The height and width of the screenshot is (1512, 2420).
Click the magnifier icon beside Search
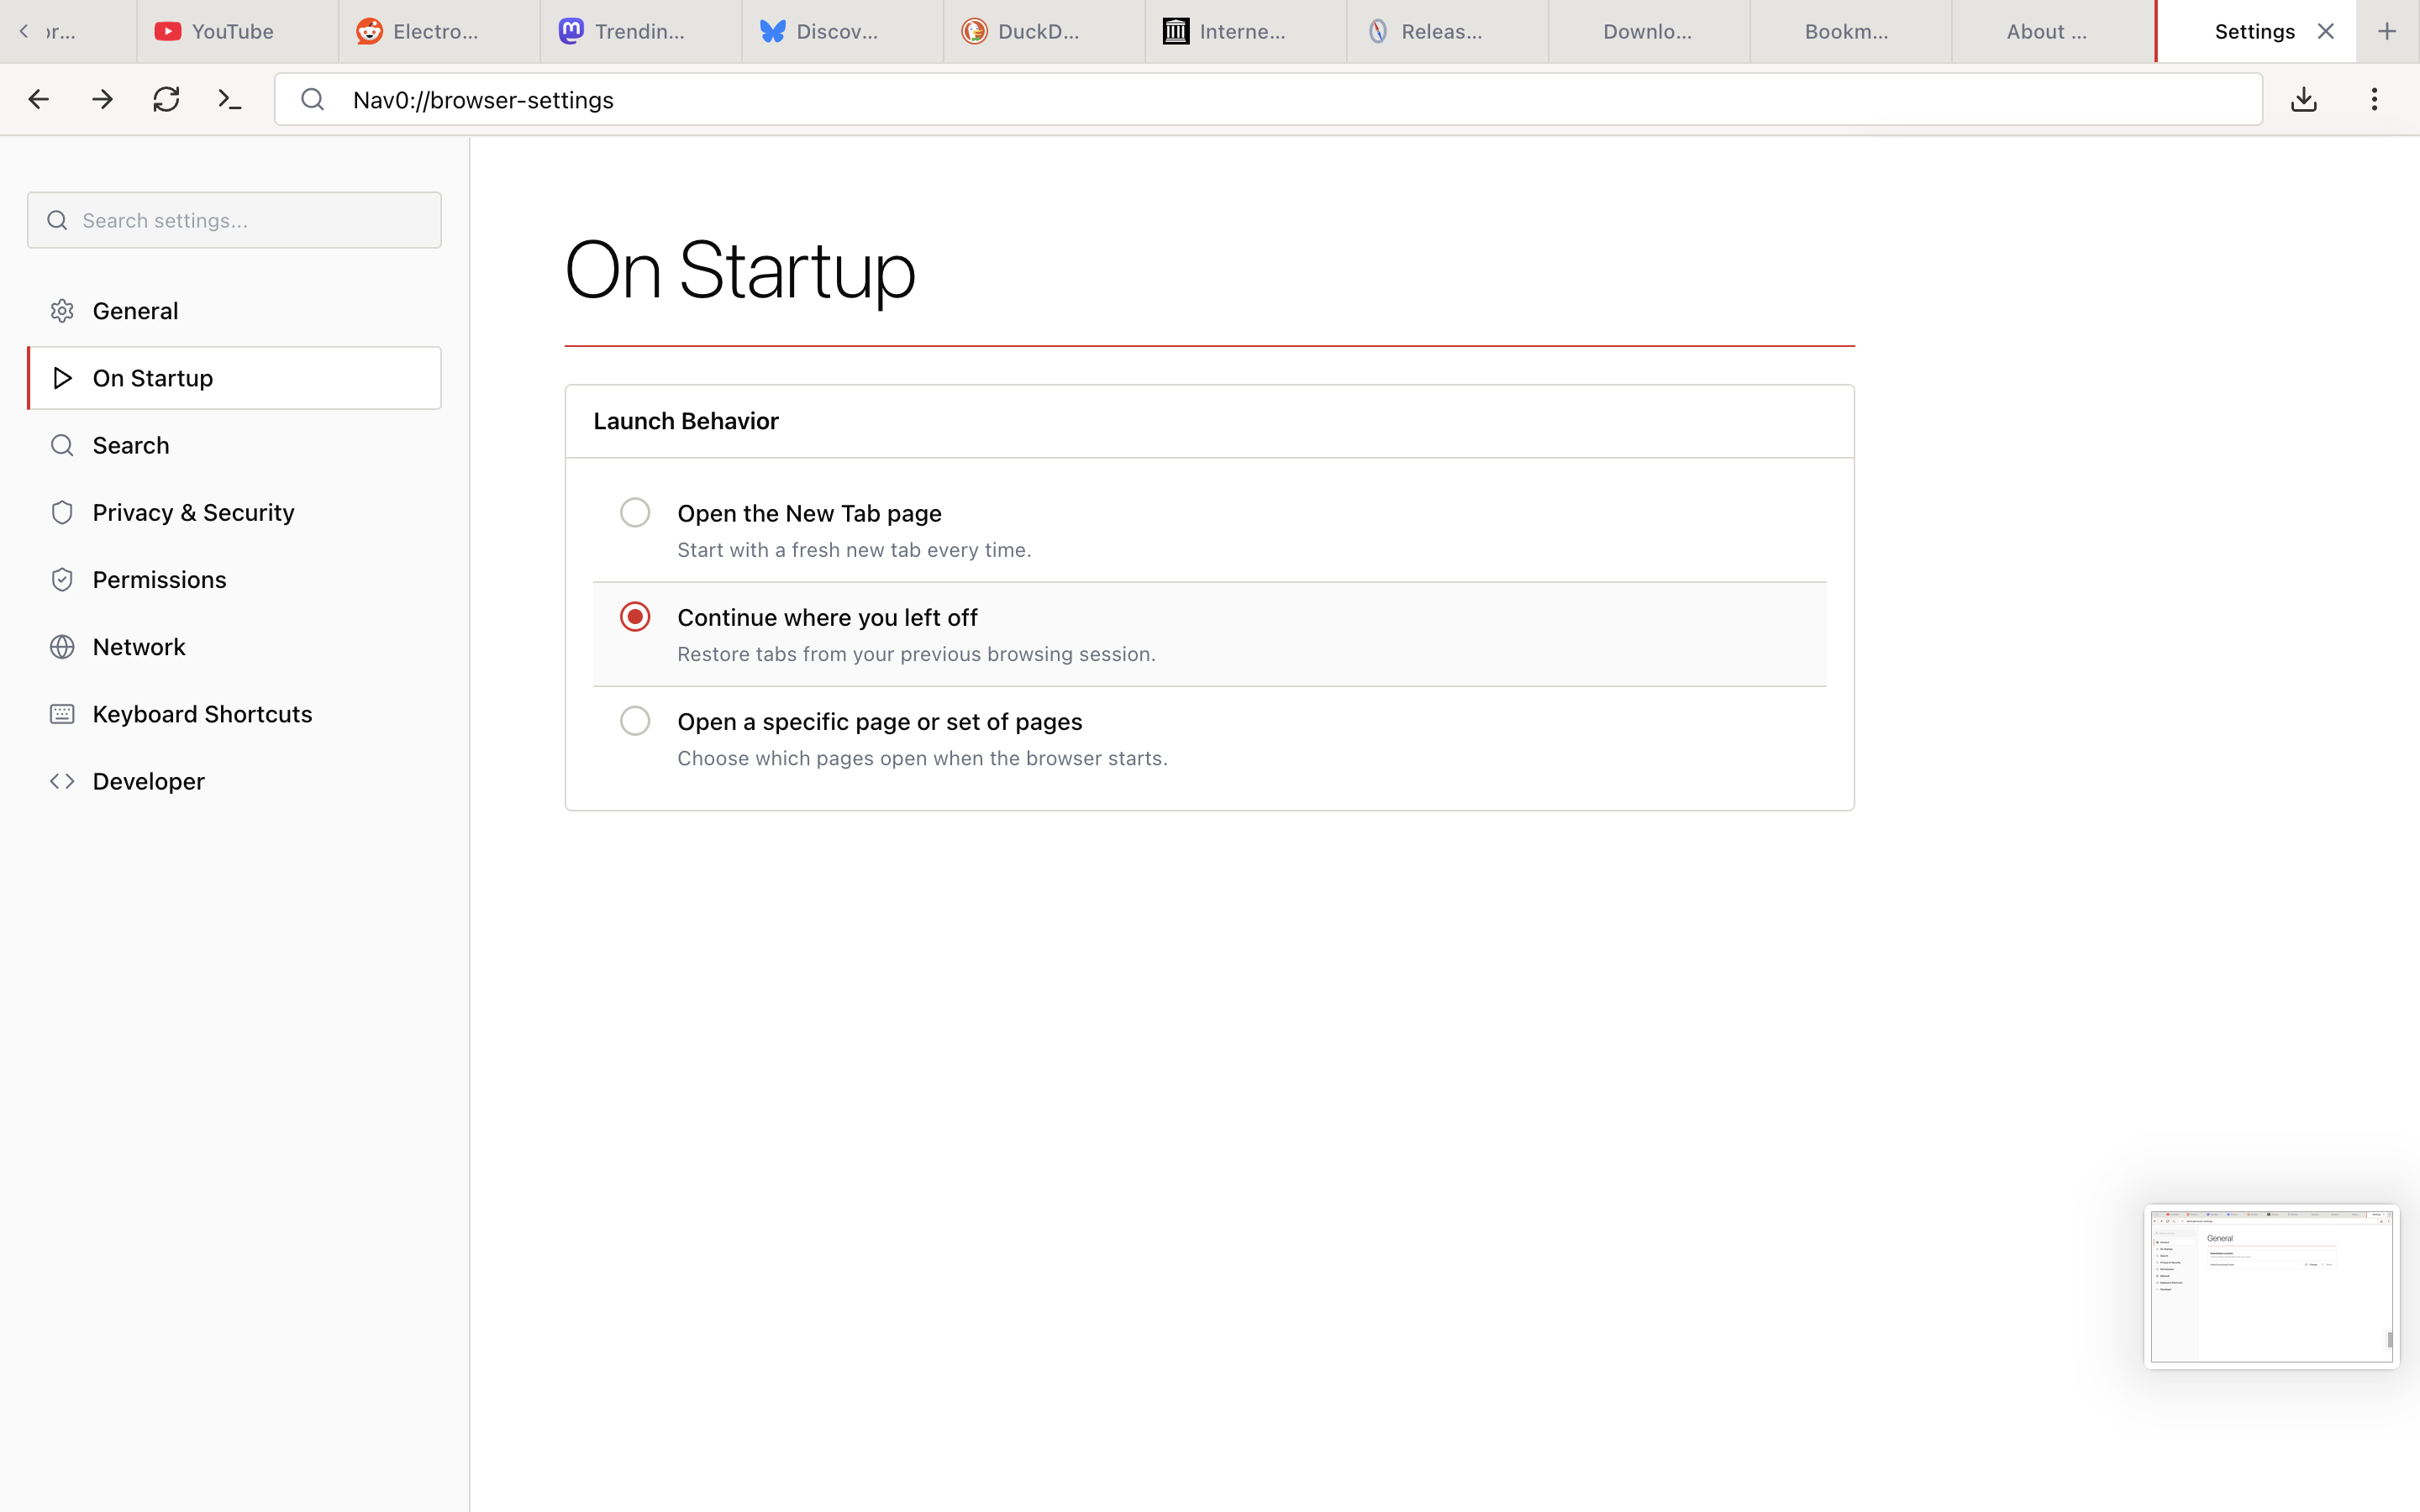[x=62, y=445]
